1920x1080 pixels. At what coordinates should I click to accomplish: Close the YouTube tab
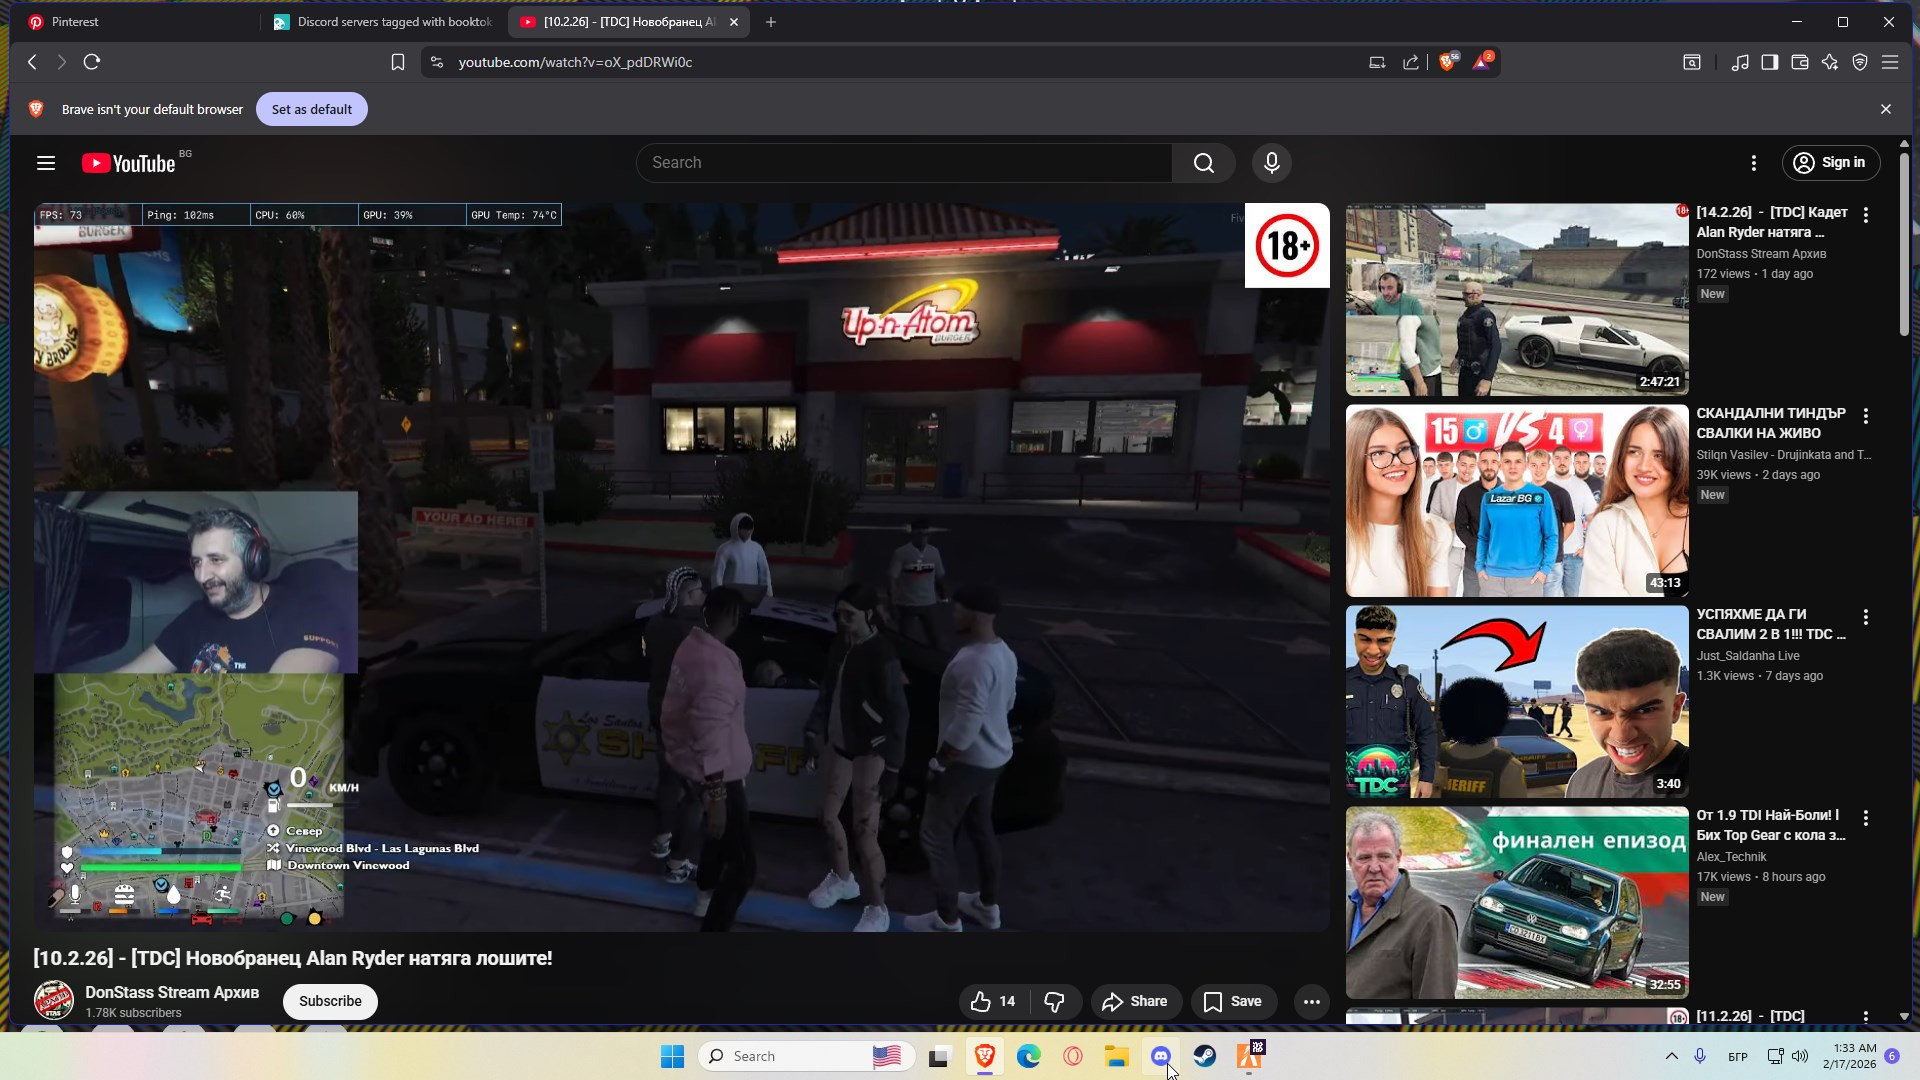pyautogui.click(x=734, y=22)
